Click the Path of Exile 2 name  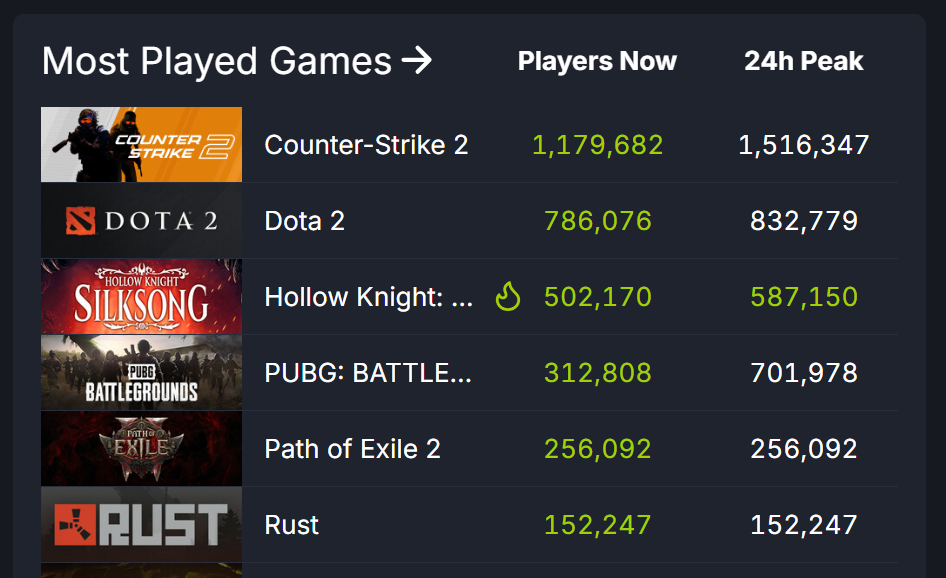352,449
